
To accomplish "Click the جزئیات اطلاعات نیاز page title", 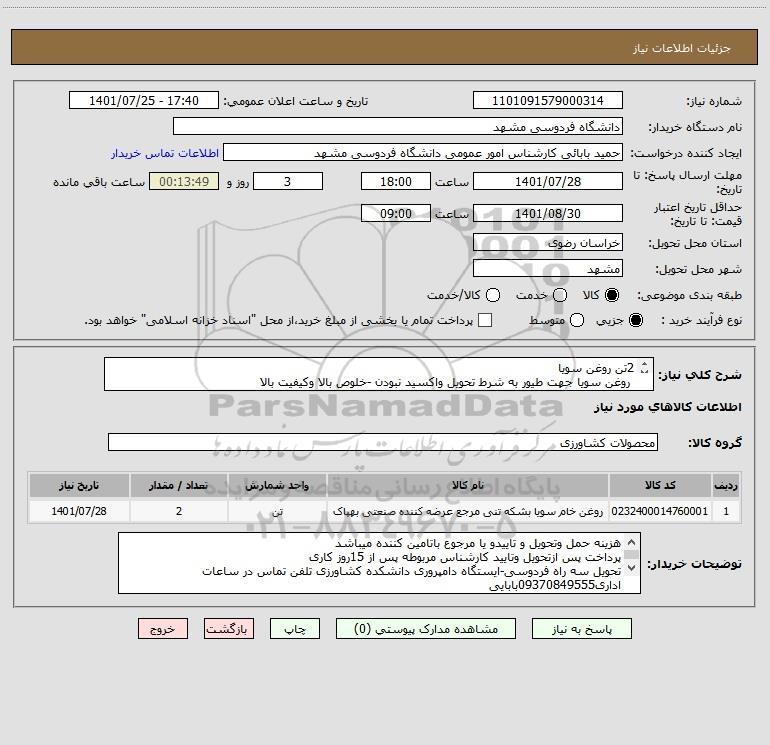I will 682,48.
